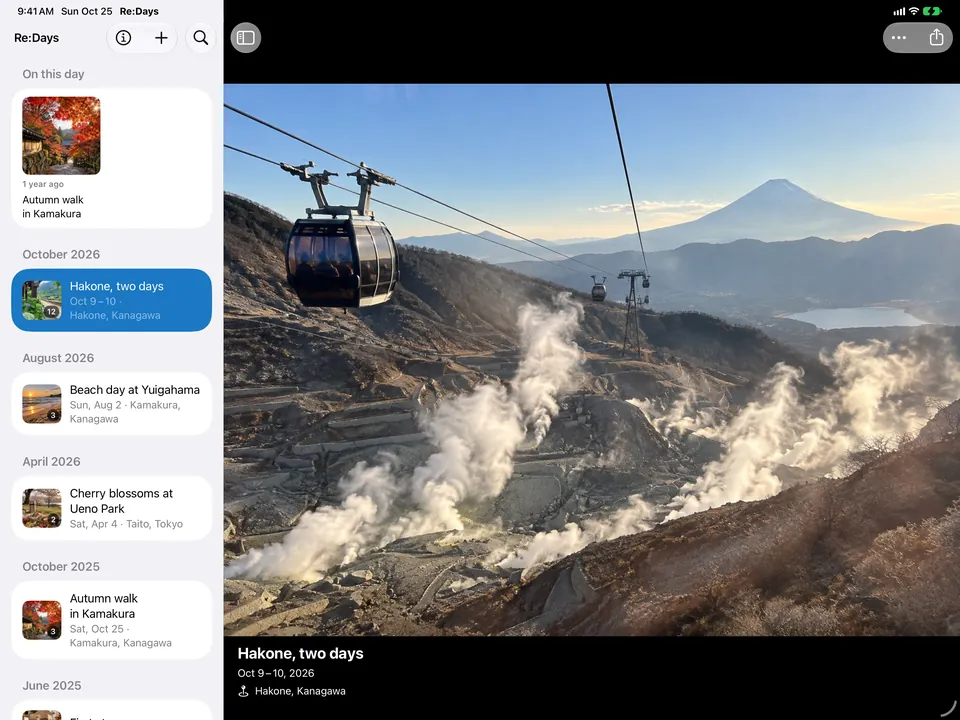This screenshot has height=720, width=960.
Task: Click the 'Oct 9–10, 2026' date caption
Action: click(276, 673)
